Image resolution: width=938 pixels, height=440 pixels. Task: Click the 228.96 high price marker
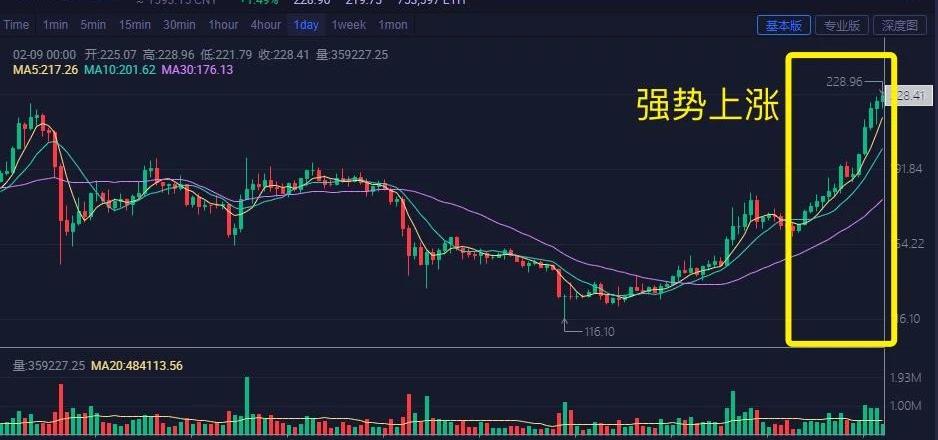(x=845, y=81)
